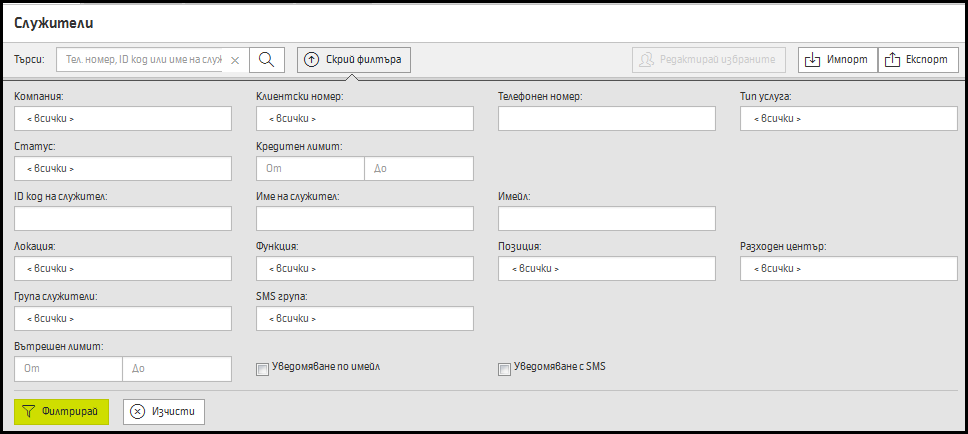
Task: Click the Вътрешен лимит От field
Action: [x=69, y=369]
